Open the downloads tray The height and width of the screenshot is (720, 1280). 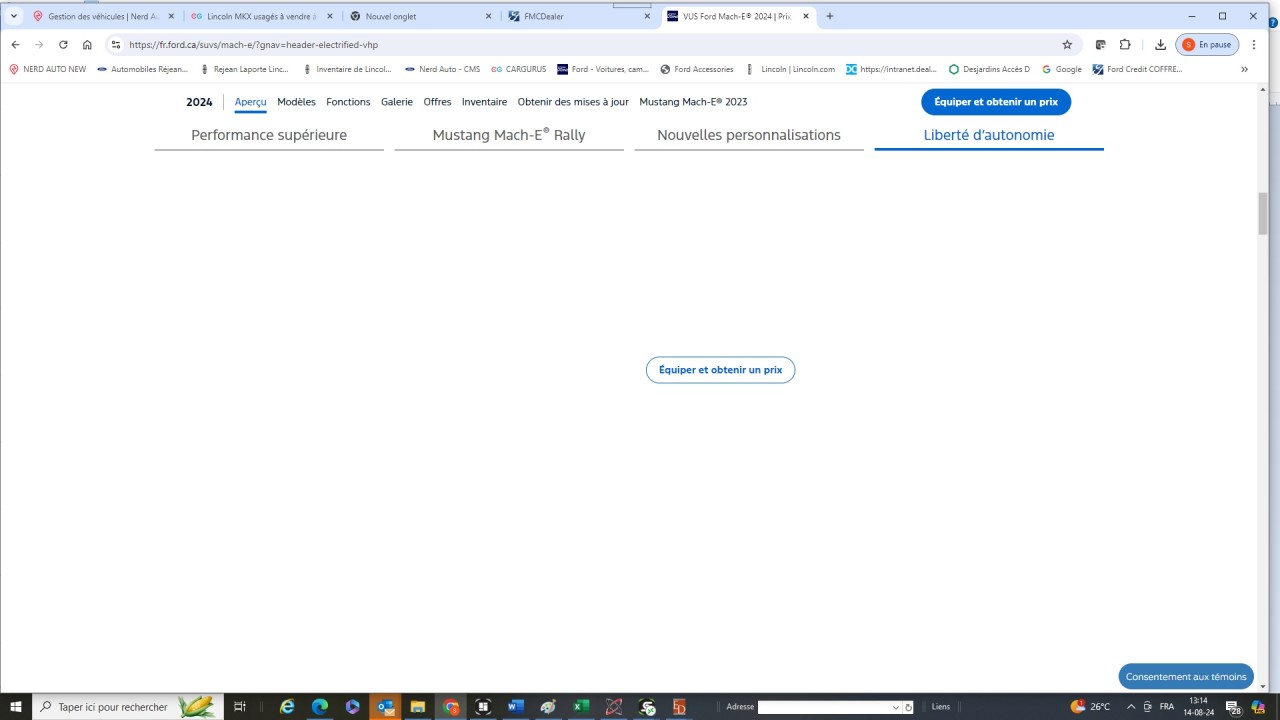coord(1160,45)
